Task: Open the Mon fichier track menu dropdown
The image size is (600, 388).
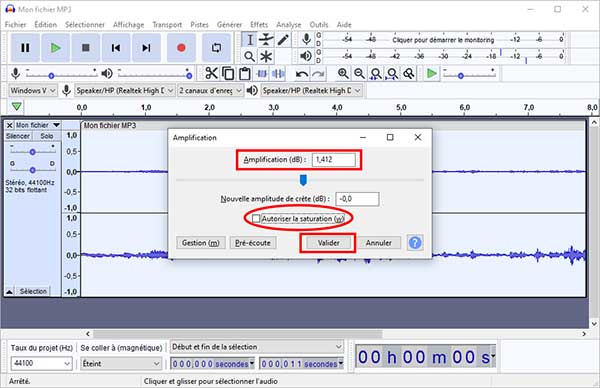Action: (x=38, y=125)
